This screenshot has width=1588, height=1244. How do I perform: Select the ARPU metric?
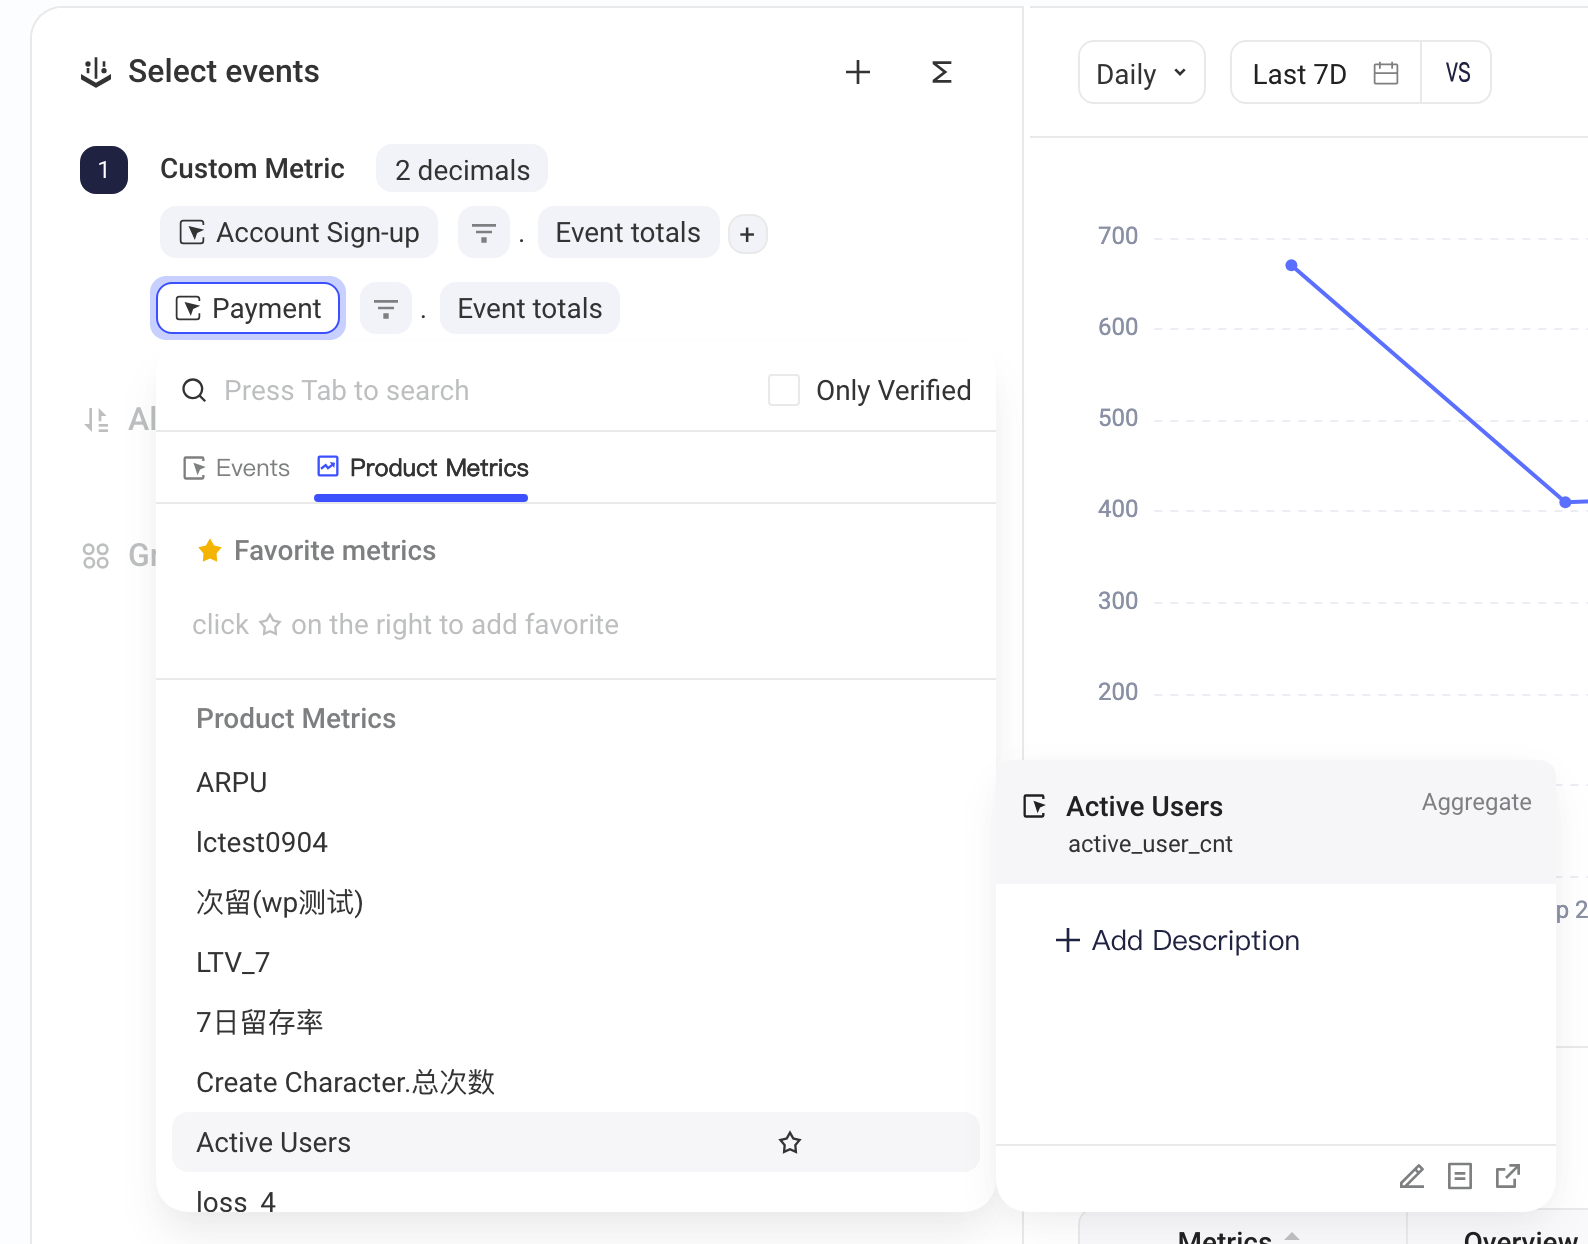point(576,783)
